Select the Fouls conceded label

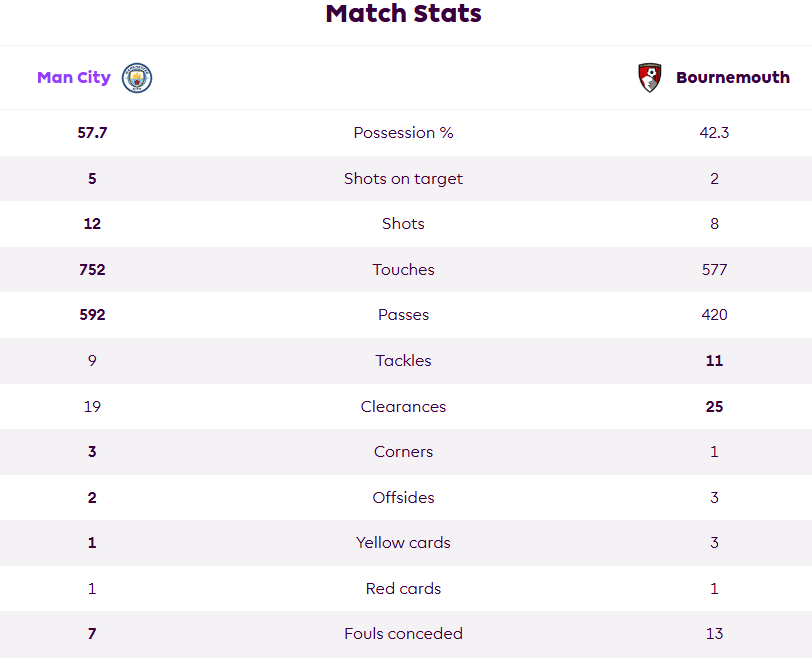click(x=403, y=634)
